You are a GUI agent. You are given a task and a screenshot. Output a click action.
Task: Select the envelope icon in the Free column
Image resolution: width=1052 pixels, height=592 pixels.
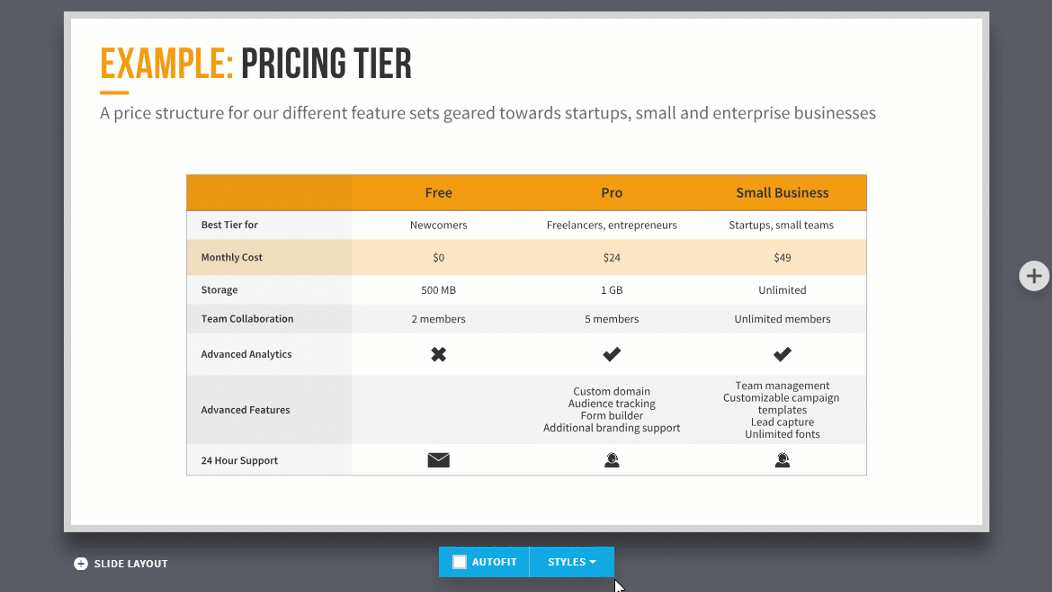[x=439, y=460]
